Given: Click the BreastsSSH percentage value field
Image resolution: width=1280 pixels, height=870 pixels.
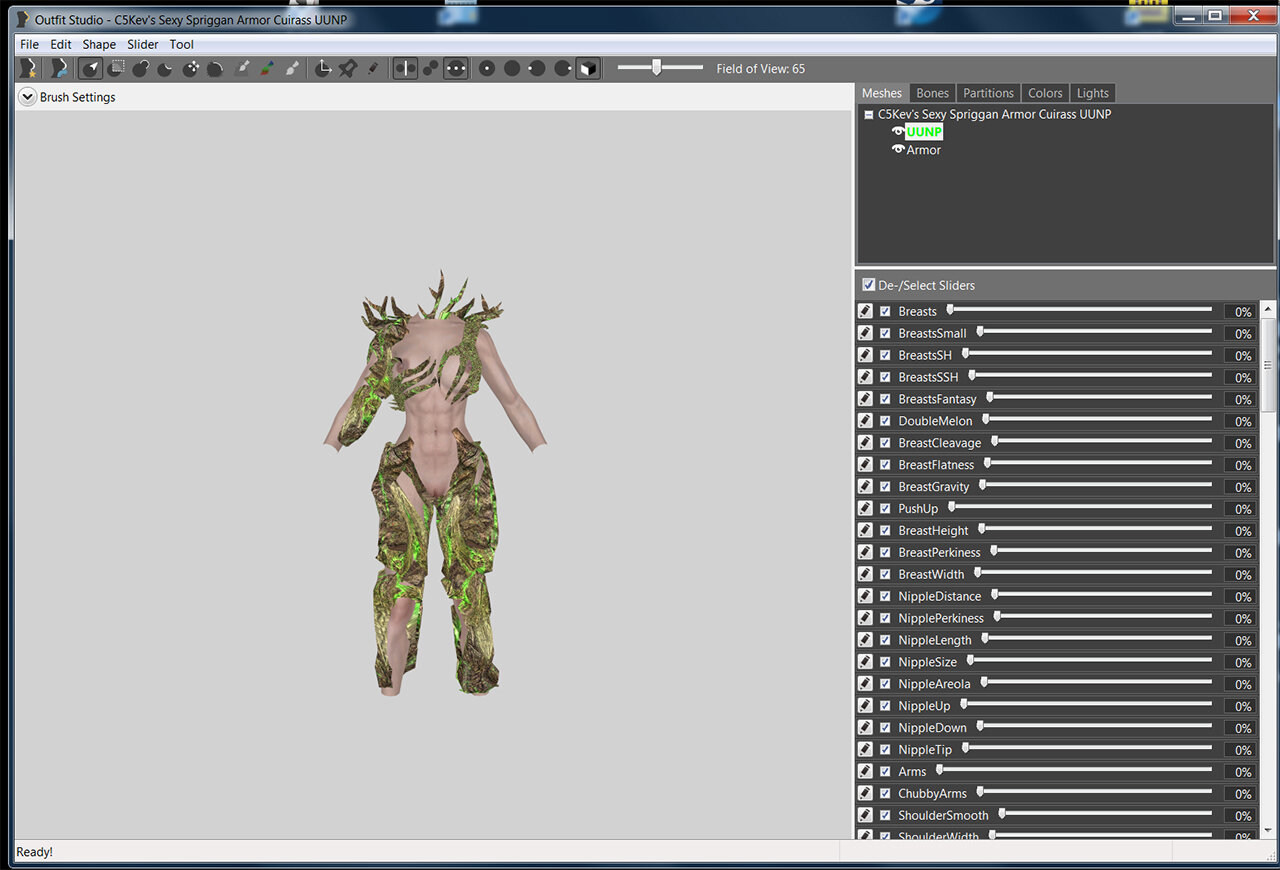Looking at the screenshot, I should pyautogui.click(x=1240, y=377).
